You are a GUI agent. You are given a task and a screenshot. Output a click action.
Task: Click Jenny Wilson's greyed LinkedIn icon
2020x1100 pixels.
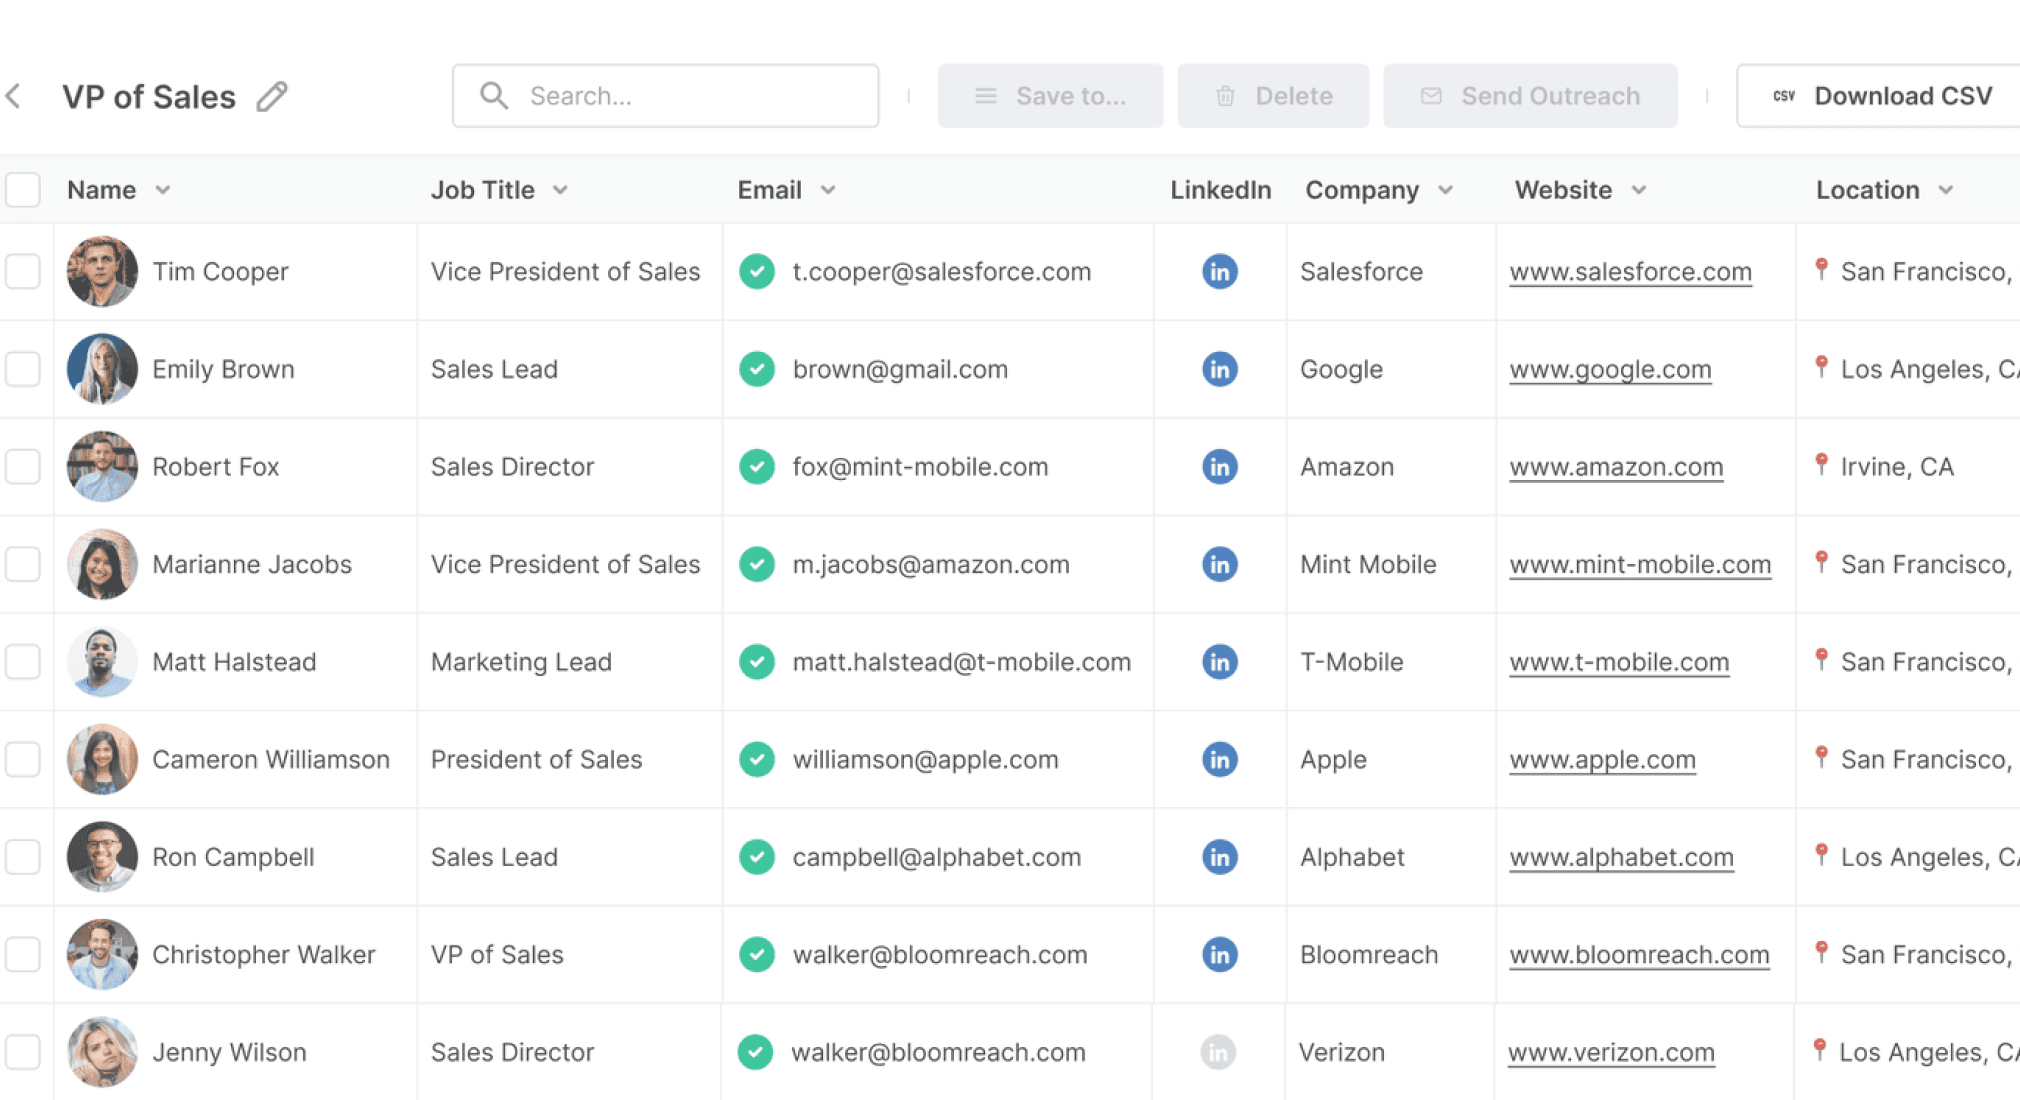click(x=1218, y=1052)
